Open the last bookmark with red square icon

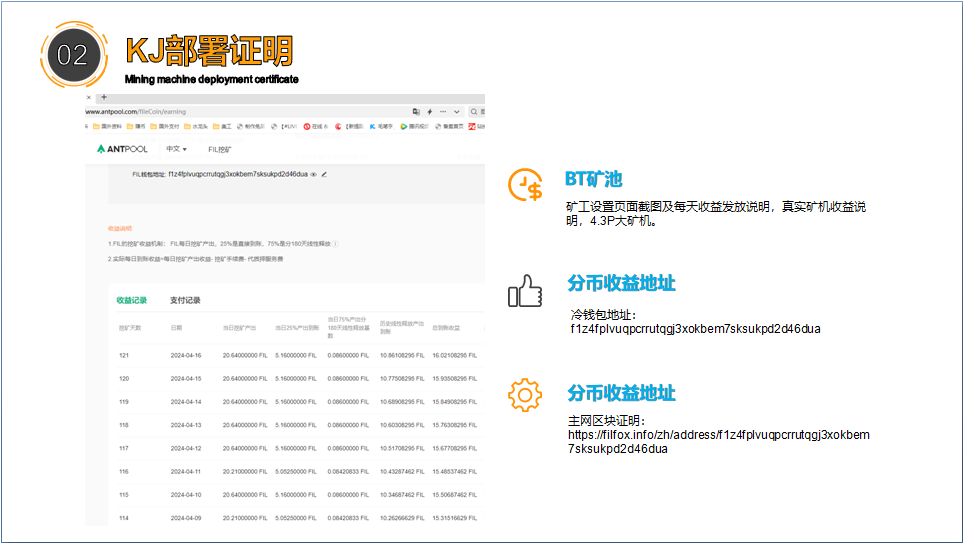pos(477,126)
